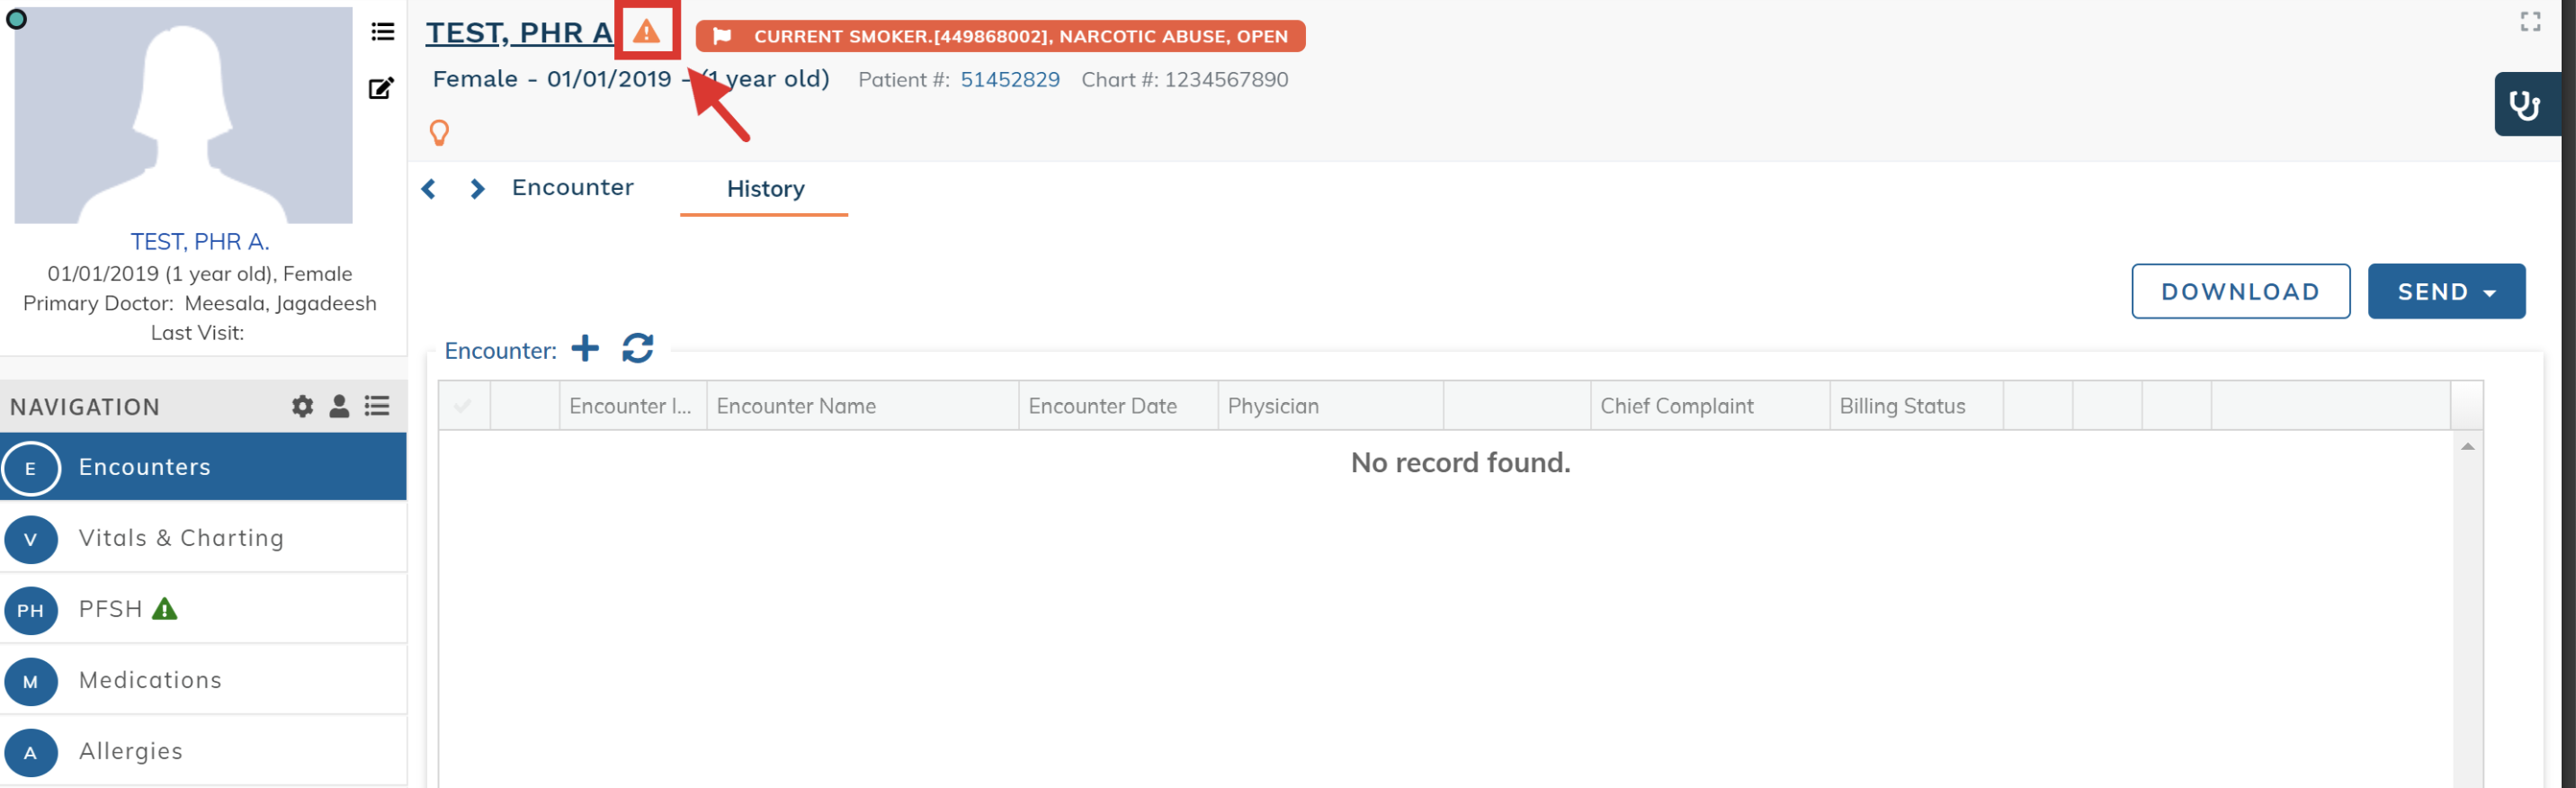Refresh the encounter list
This screenshot has width=2576, height=788.
(x=637, y=349)
